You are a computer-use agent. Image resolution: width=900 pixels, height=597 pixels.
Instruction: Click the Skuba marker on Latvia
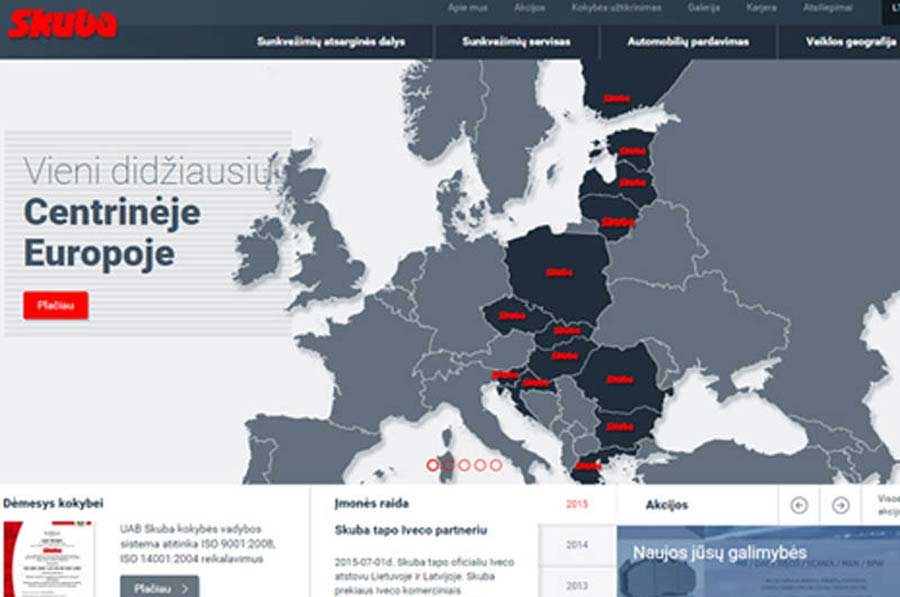[x=632, y=183]
